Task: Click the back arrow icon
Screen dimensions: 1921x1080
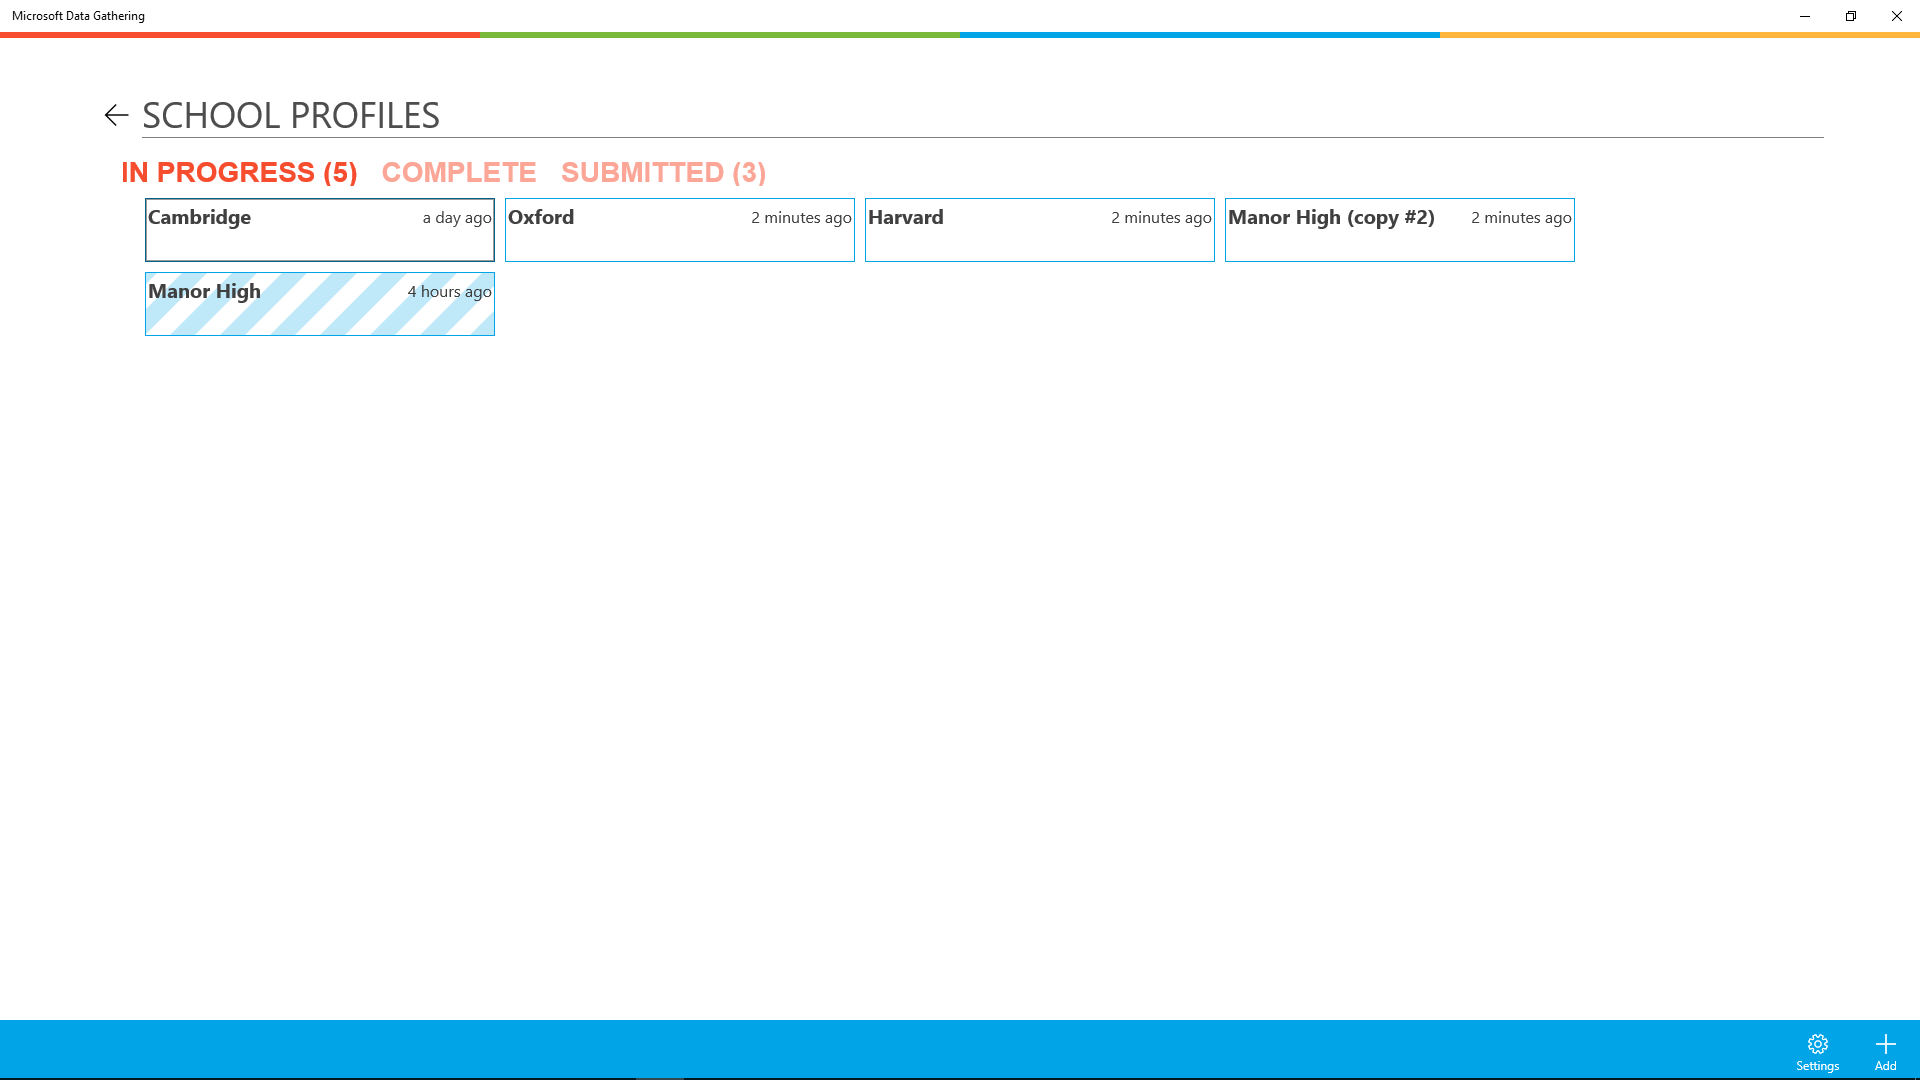Action: pos(116,115)
